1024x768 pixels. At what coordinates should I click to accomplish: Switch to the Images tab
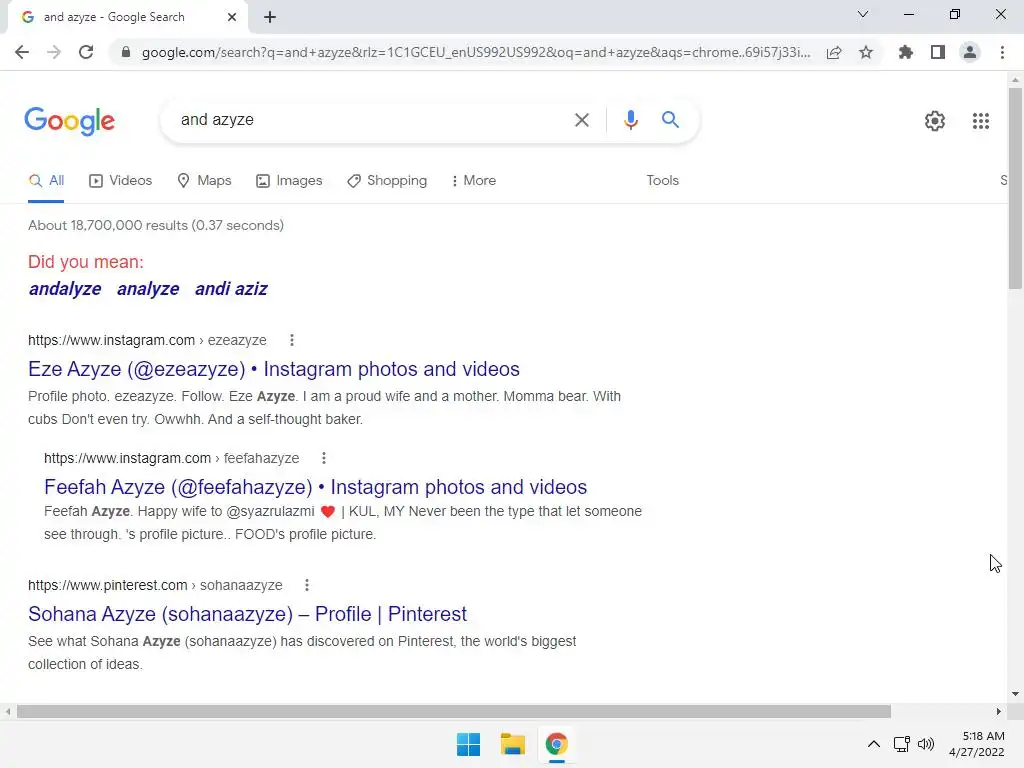[x=289, y=181]
